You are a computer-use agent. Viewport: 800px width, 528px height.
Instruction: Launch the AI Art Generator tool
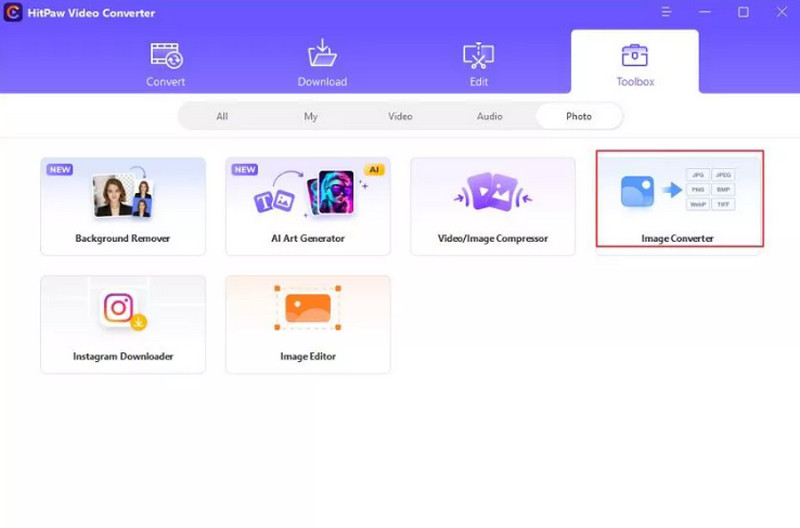tap(308, 206)
